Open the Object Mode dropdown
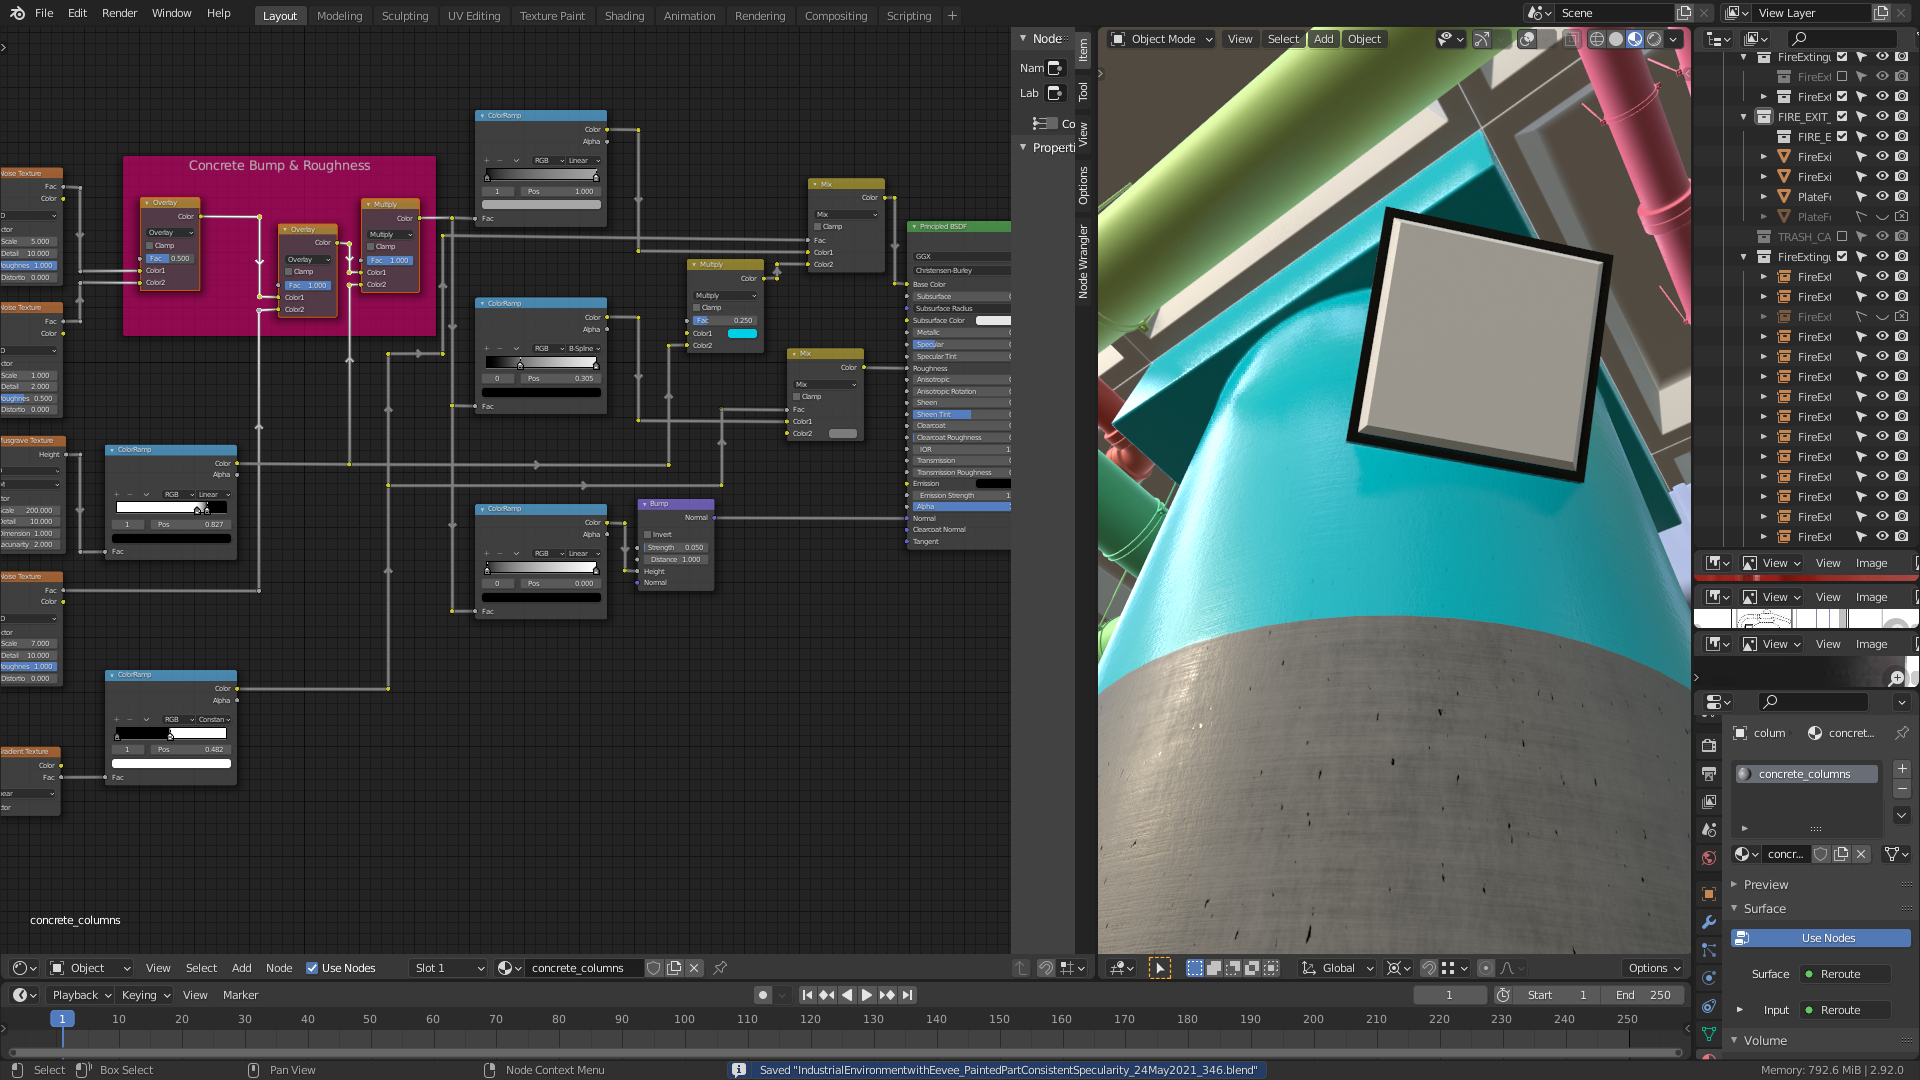 tap(1162, 39)
